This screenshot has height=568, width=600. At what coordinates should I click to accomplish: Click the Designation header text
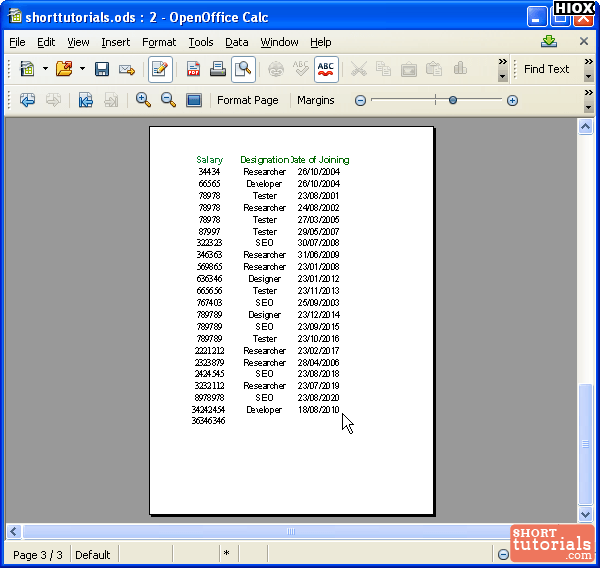(x=264, y=160)
